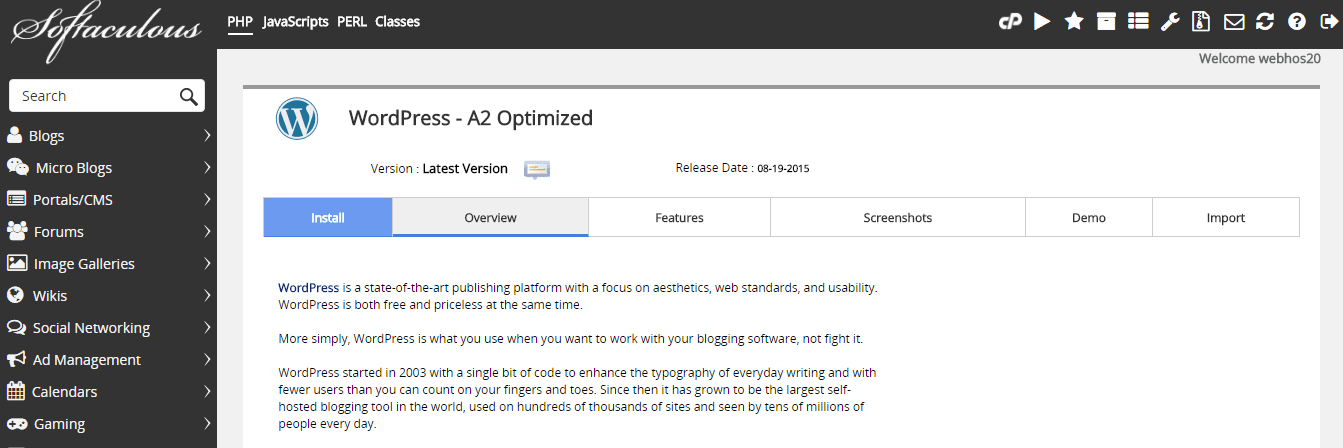Click the sync refresh icon
The height and width of the screenshot is (448, 1343).
[x=1265, y=21]
